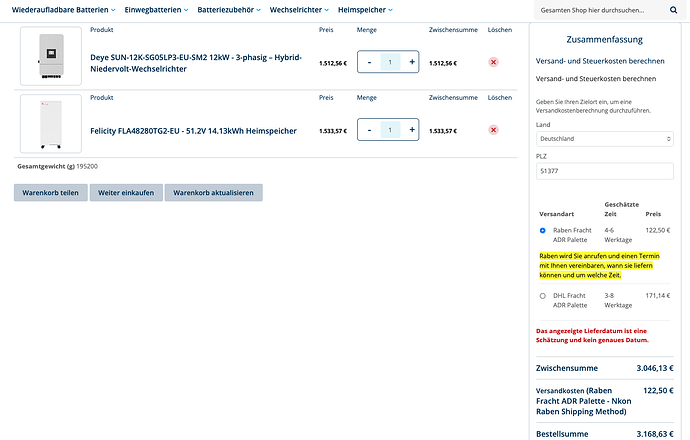The height and width of the screenshot is (440, 690).
Task: Click the DHL Fracht price 171,14 €
Action: (658, 296)
